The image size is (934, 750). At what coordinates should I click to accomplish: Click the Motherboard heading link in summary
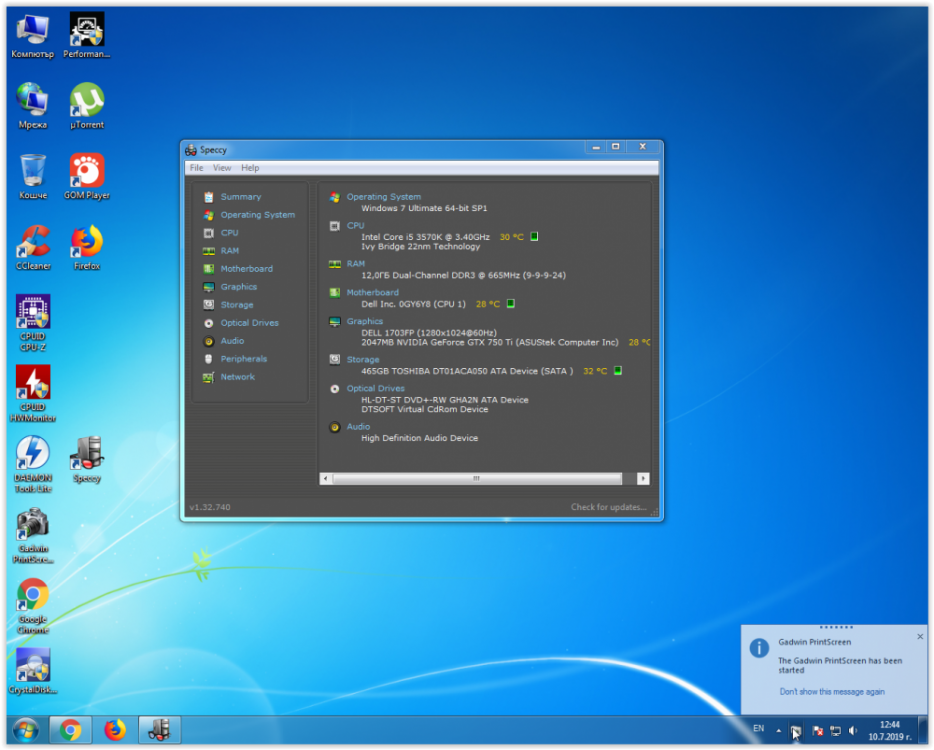(373, 292)
